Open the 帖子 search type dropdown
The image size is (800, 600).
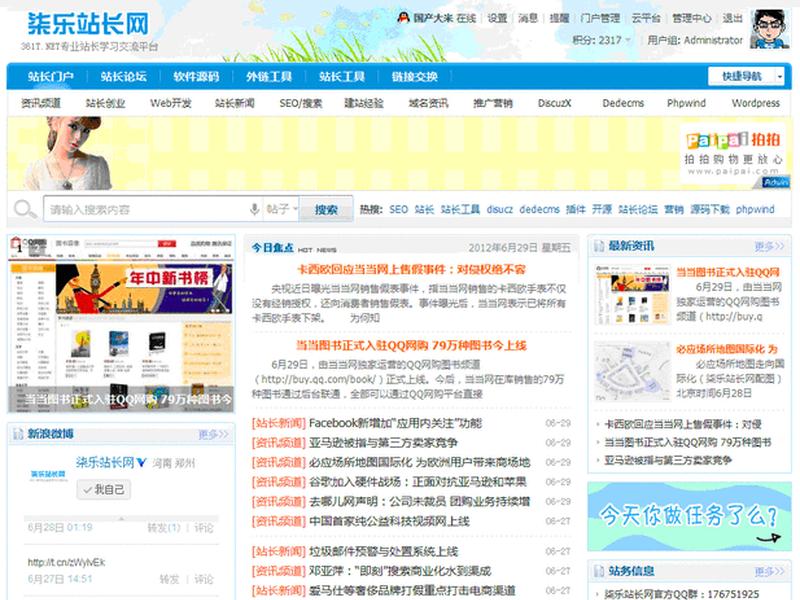click(x=282, y=209)
